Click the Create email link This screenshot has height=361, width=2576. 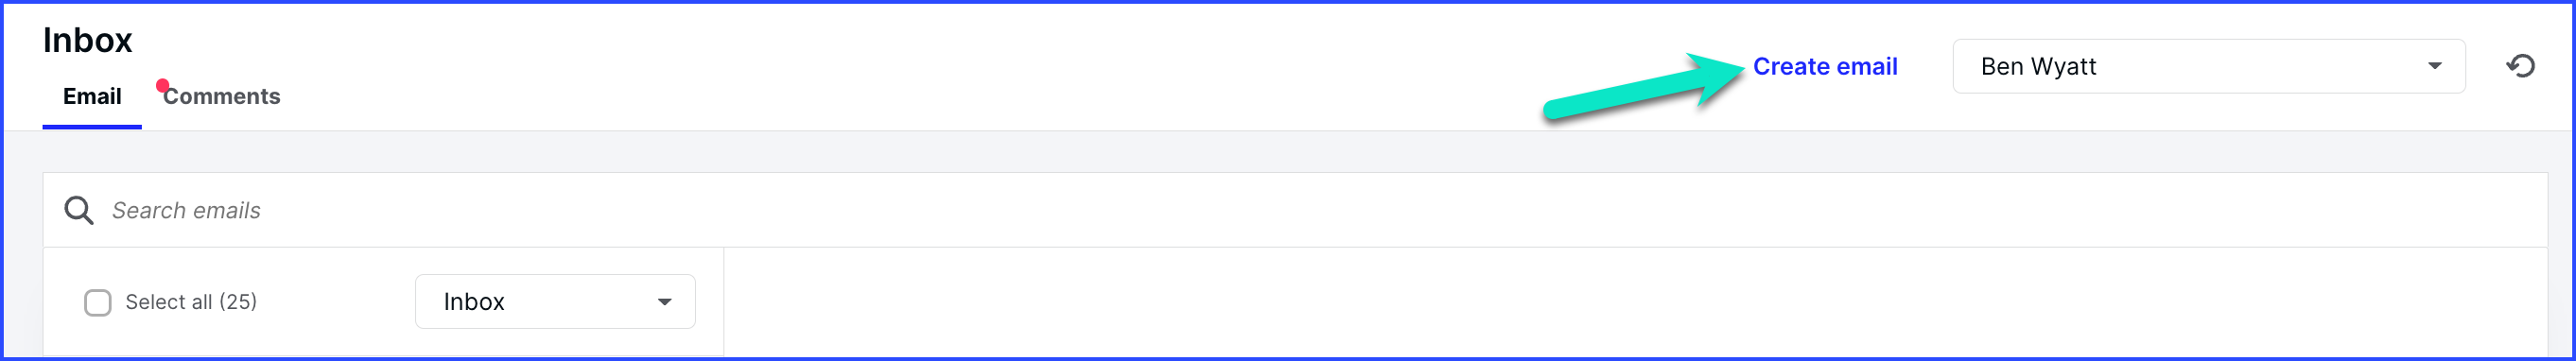1825,66
